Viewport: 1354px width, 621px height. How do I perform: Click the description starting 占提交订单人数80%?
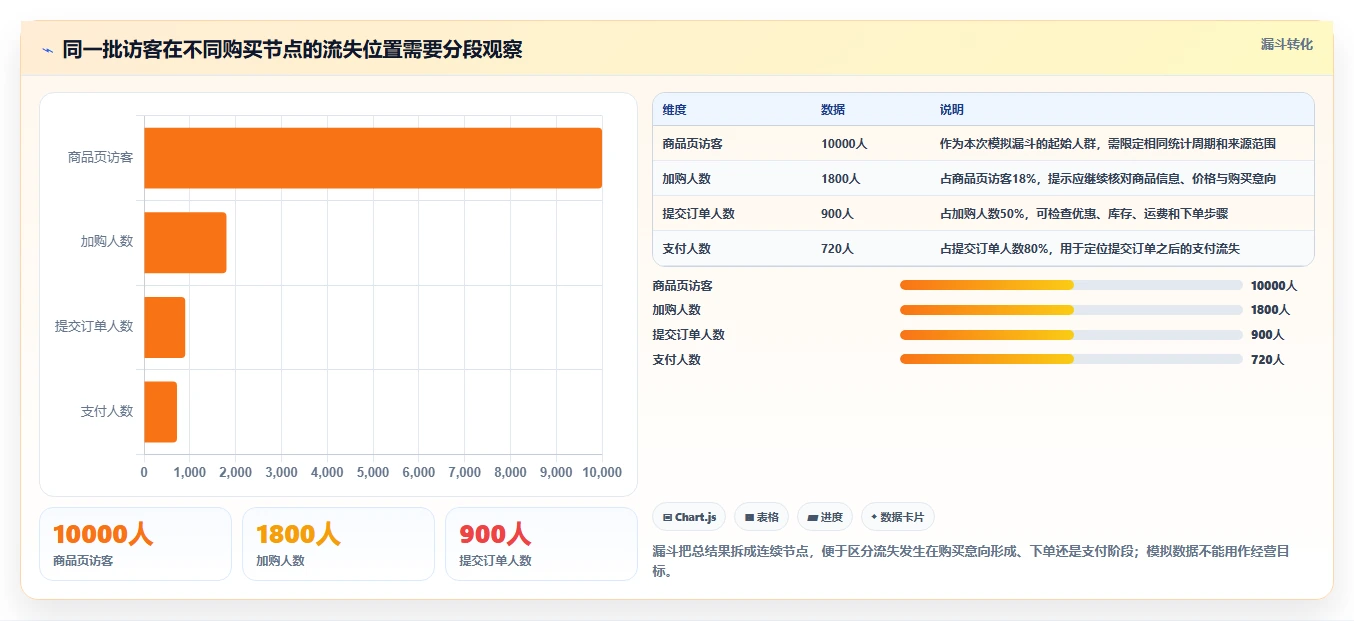pos(1090,249)
